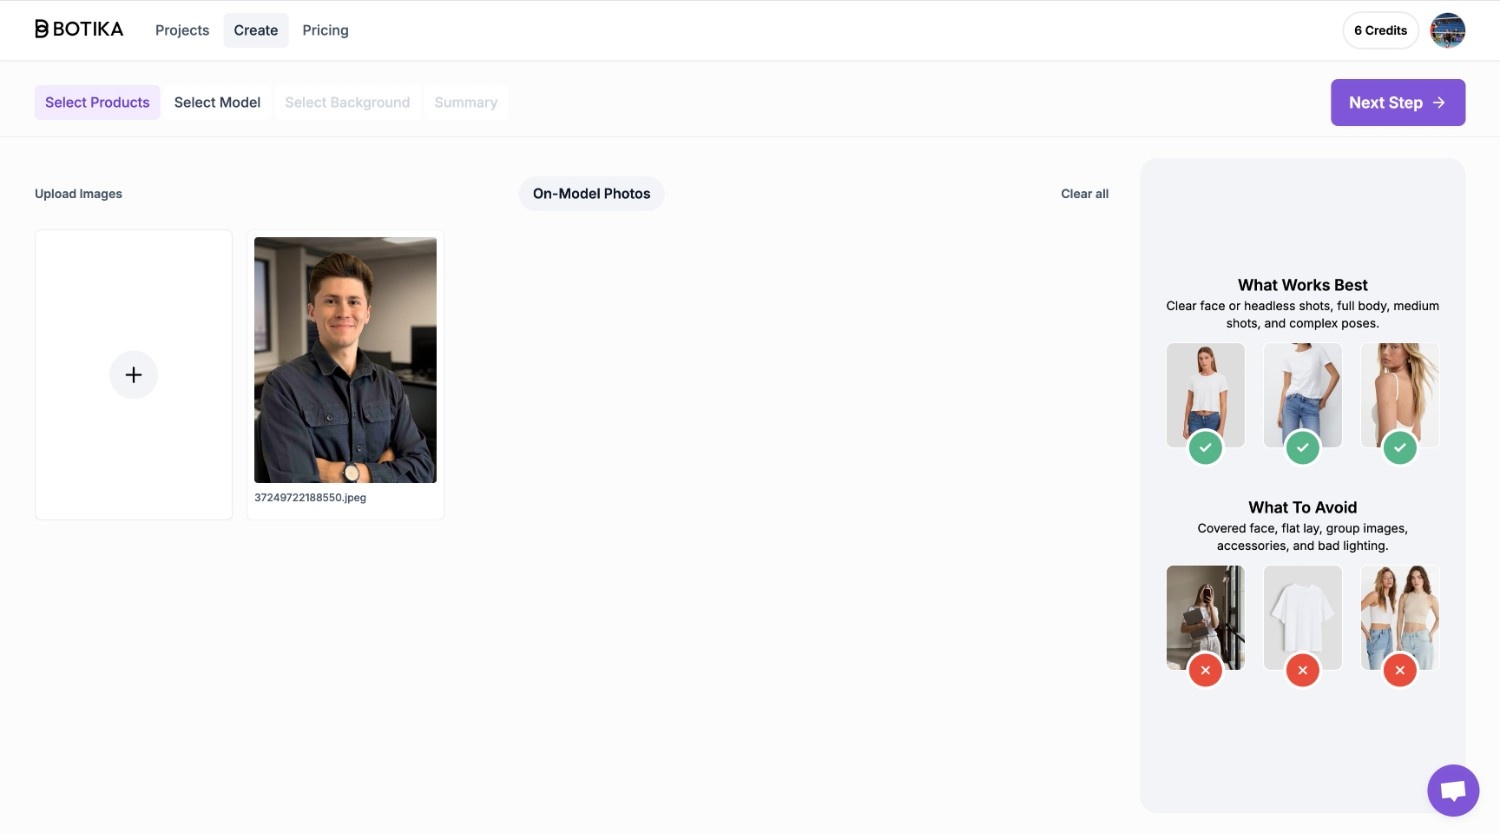This screenshot has width=1500, height=834.
Task: Click the green checkmark under first example
Action: click(x=1205, y=448)
